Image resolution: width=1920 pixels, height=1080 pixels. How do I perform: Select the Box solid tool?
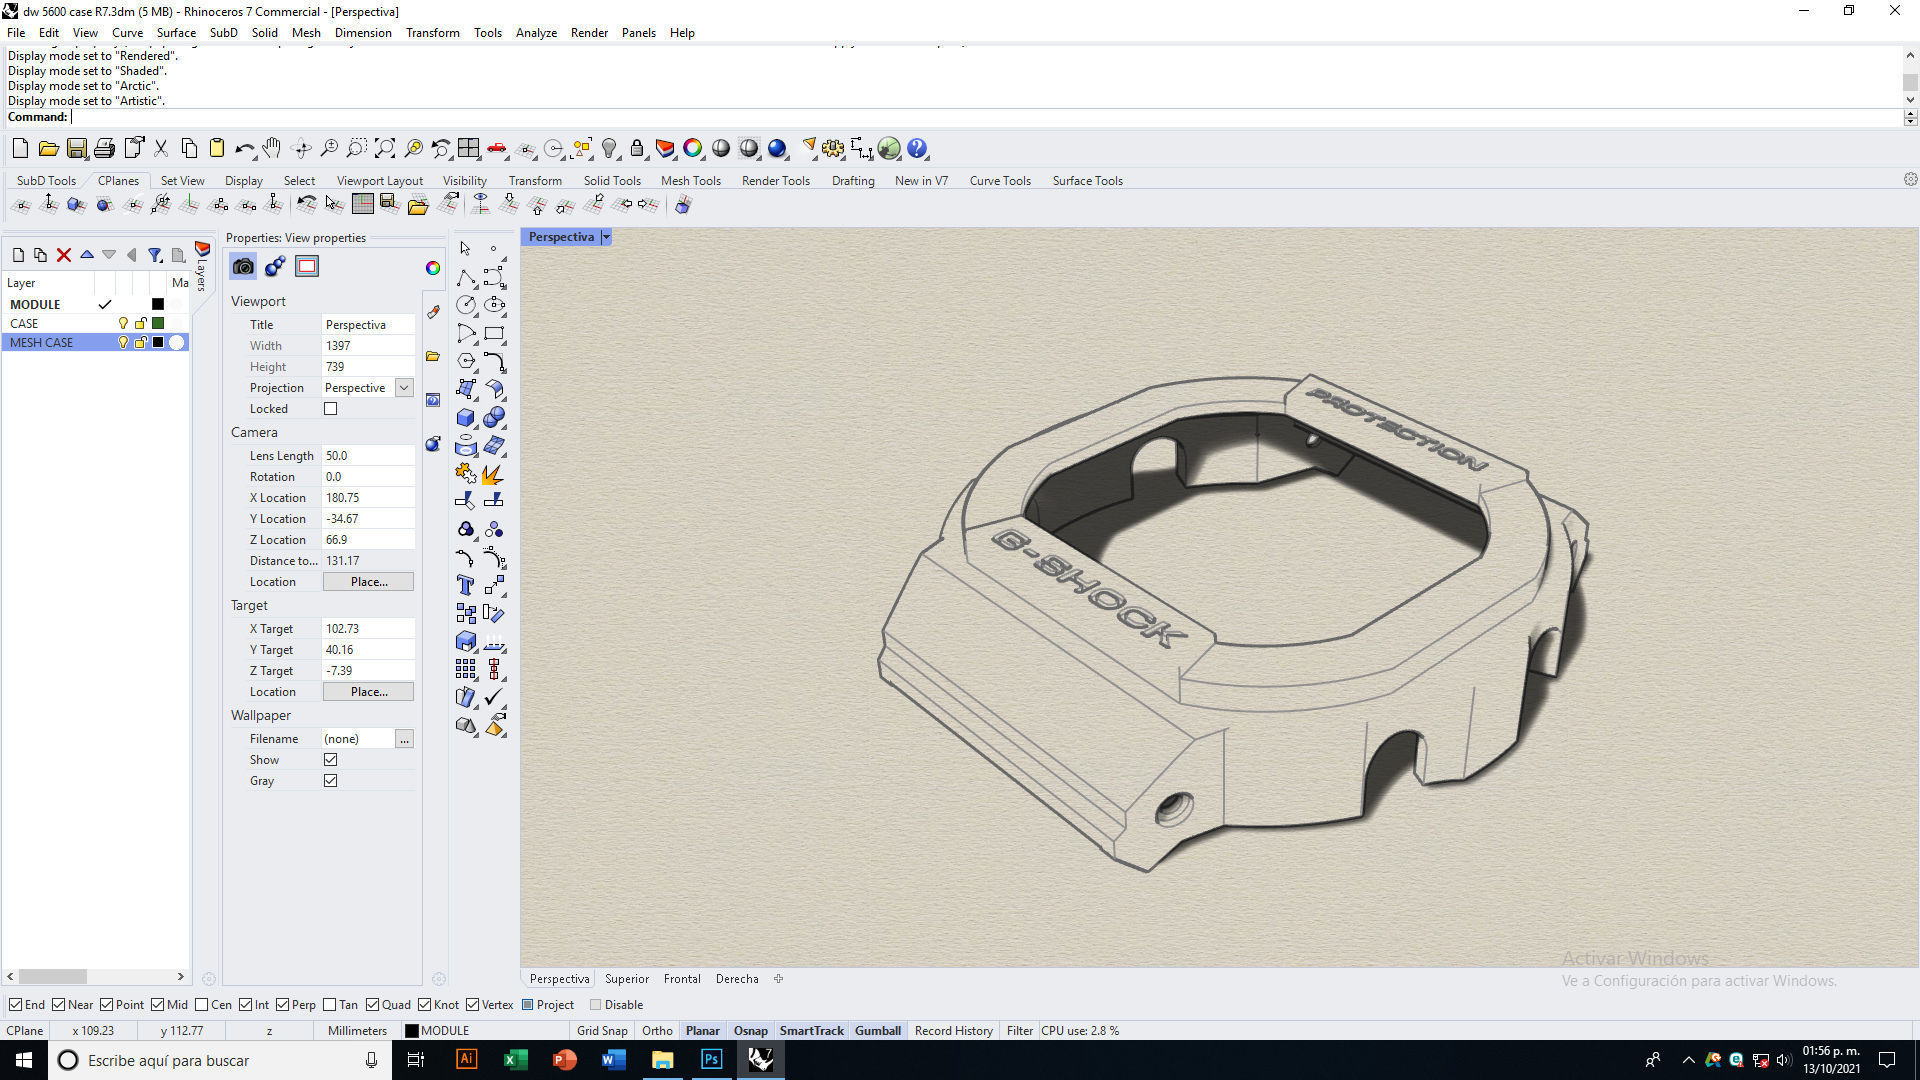pos(466,418)
